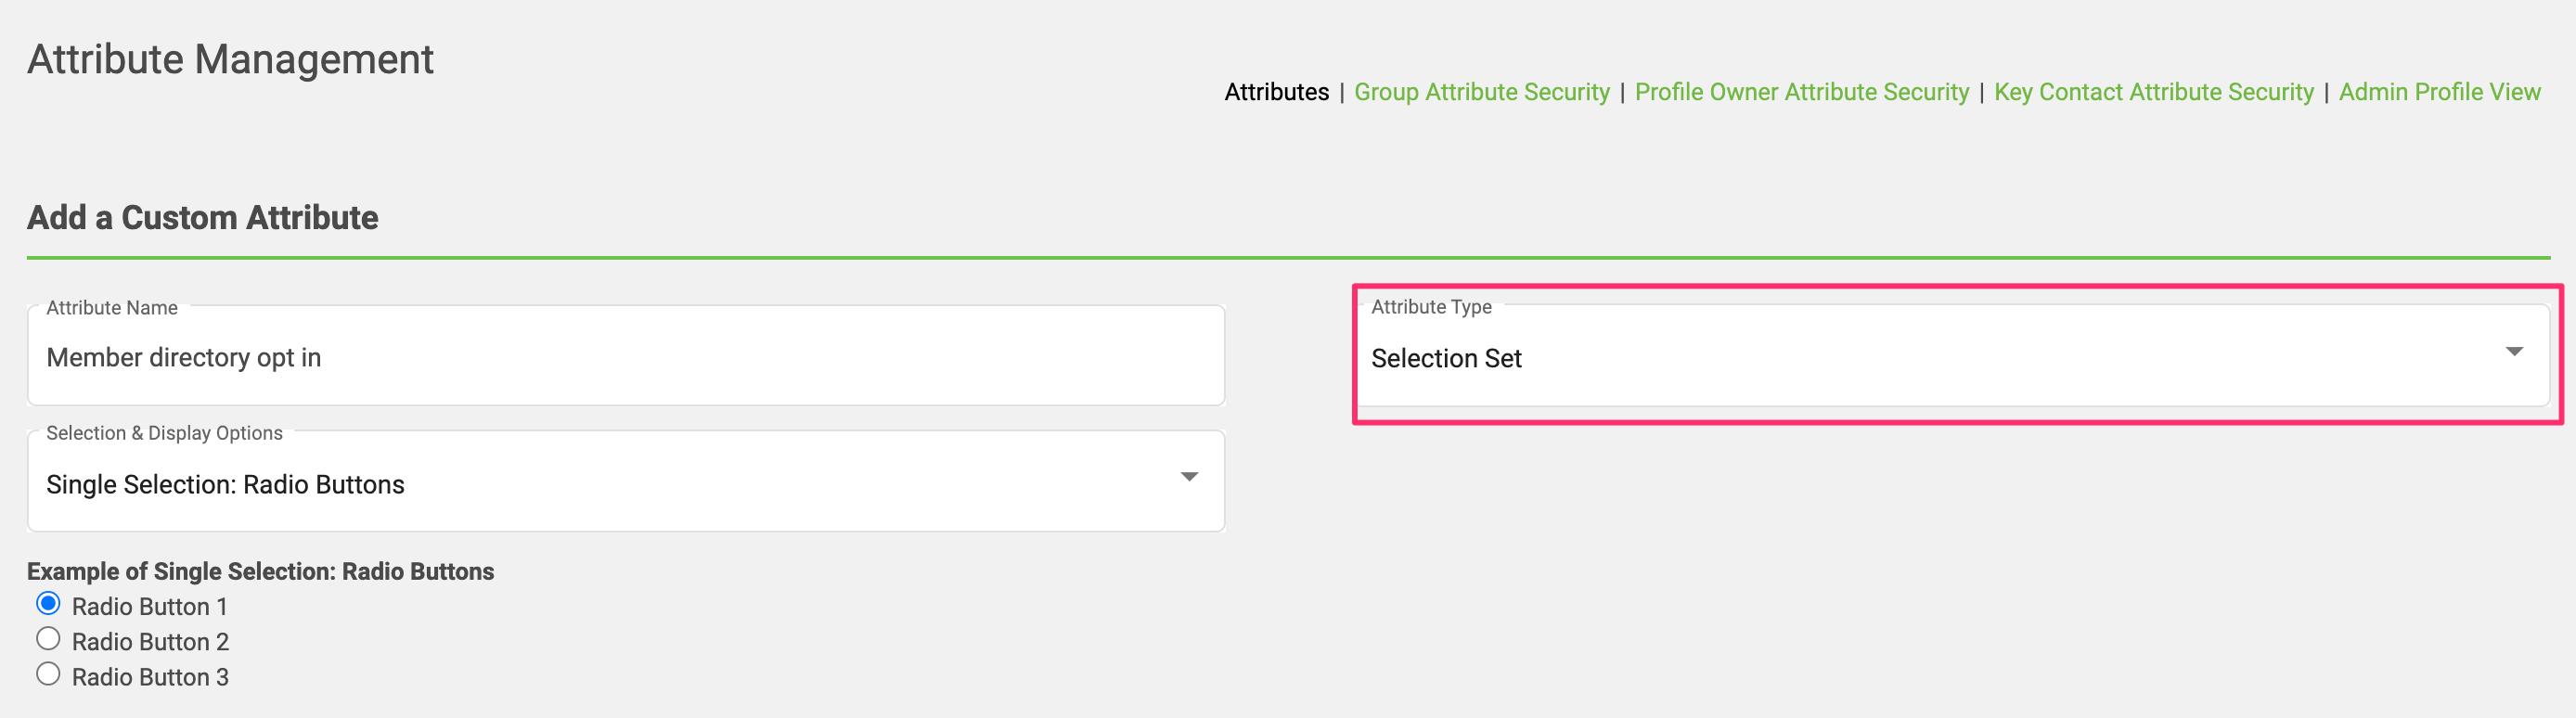Open Group Attribute Security tab

click(1481, 92)
